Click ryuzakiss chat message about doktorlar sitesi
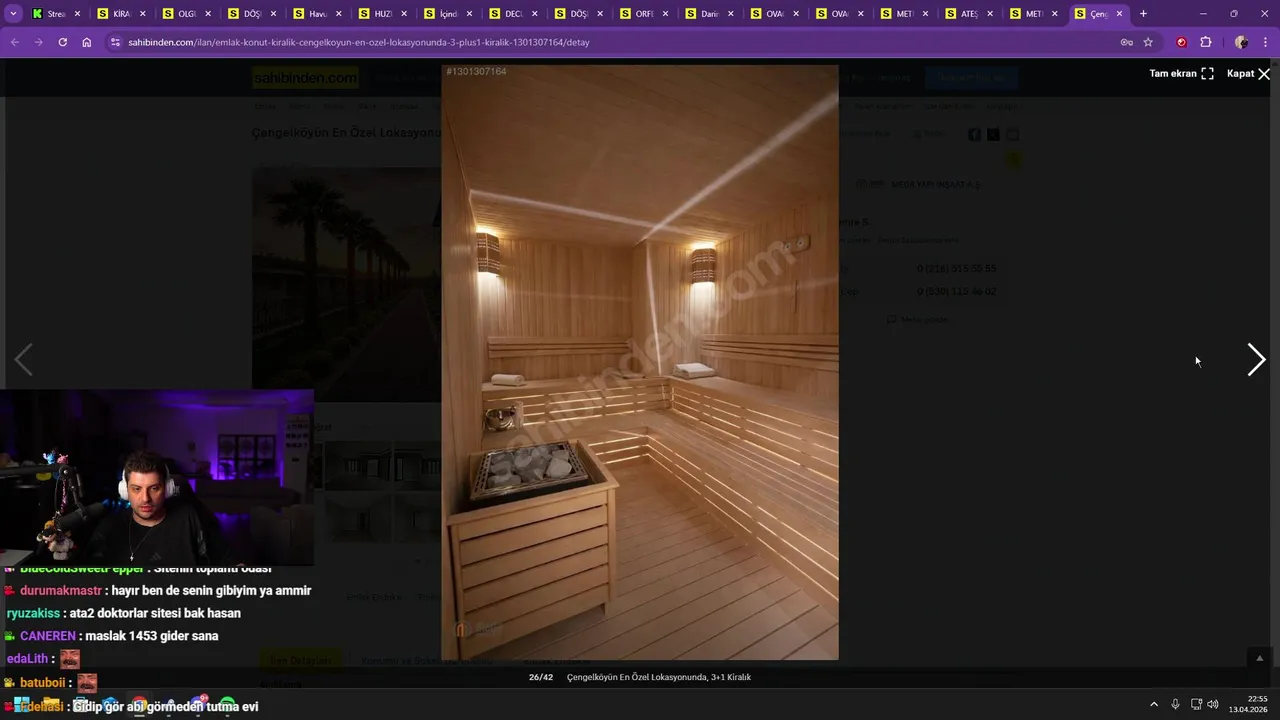 (124, 613)
